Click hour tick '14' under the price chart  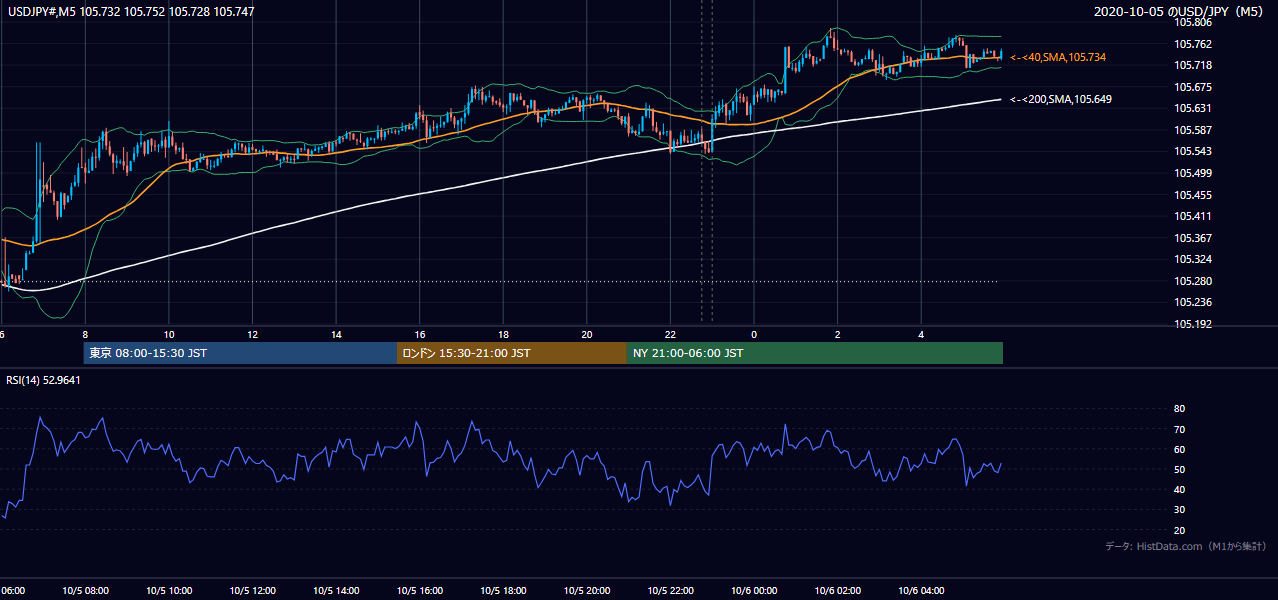coord(337,334)
